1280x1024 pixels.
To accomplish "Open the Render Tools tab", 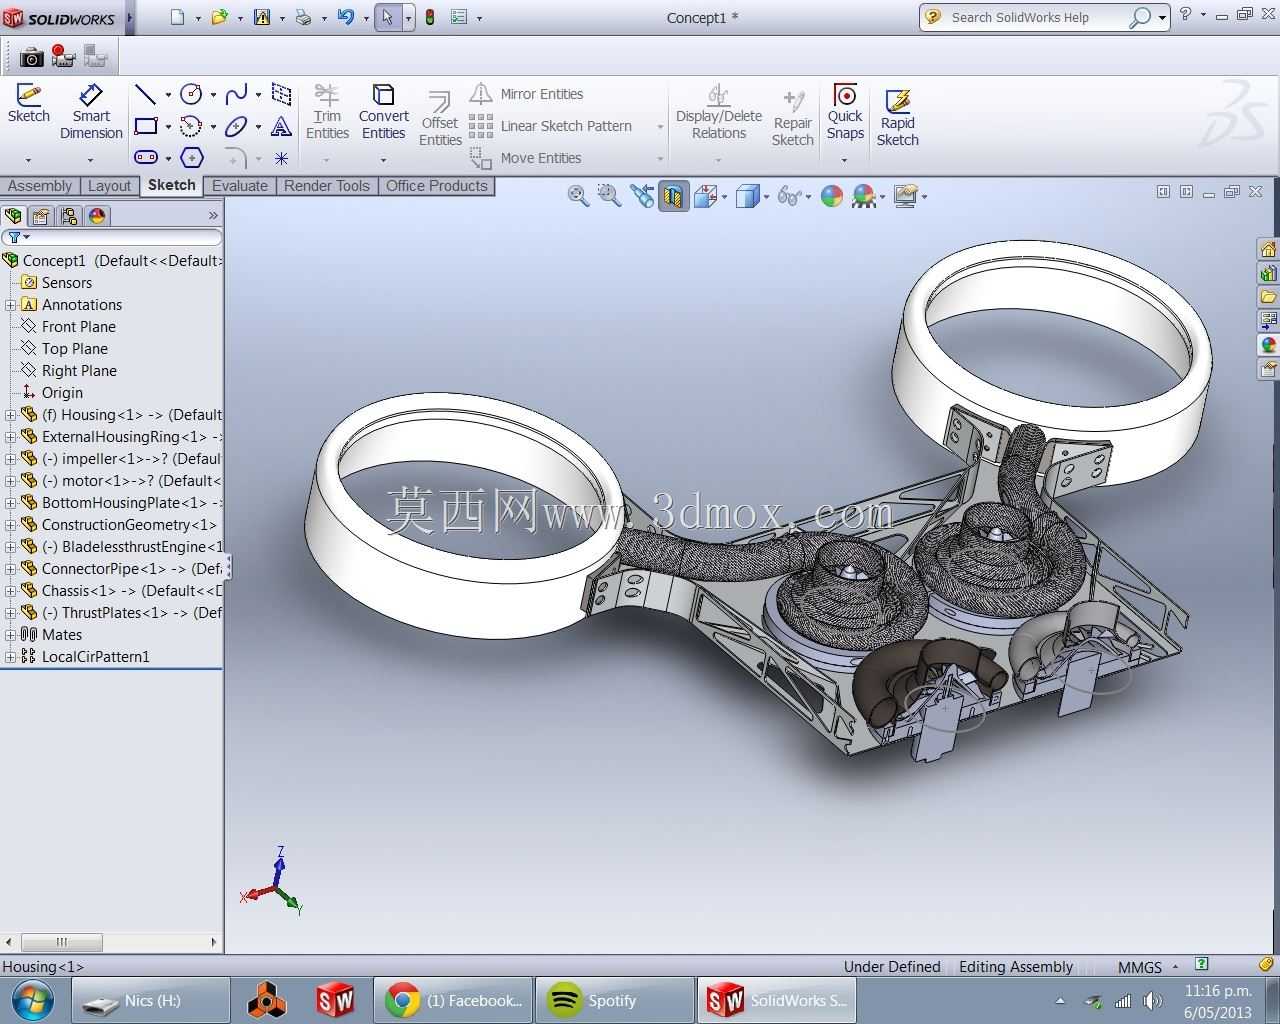I will 327,186.
